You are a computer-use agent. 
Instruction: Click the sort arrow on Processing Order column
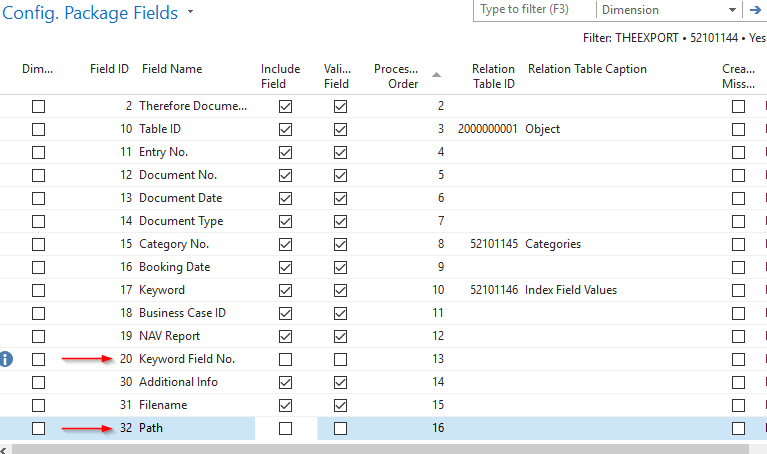click(435, 75)
